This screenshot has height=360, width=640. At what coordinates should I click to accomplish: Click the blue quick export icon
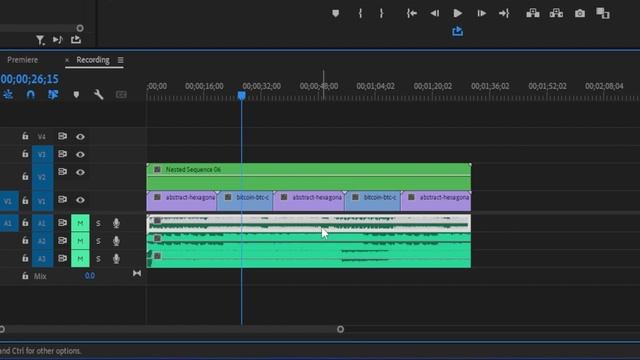click(x=458, y=31)
